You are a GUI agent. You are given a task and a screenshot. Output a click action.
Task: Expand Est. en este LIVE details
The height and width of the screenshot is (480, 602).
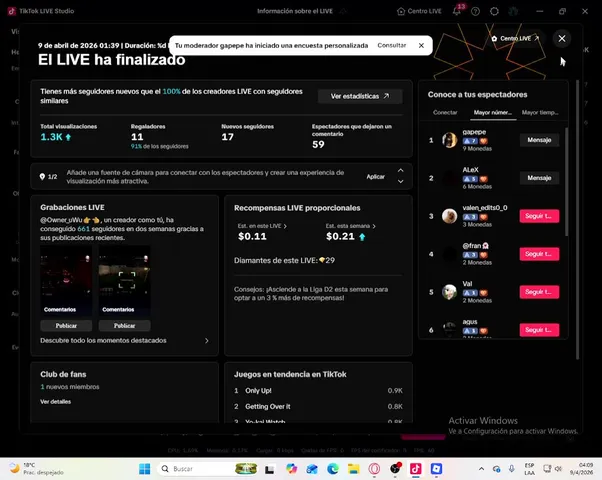coord(262,226)
